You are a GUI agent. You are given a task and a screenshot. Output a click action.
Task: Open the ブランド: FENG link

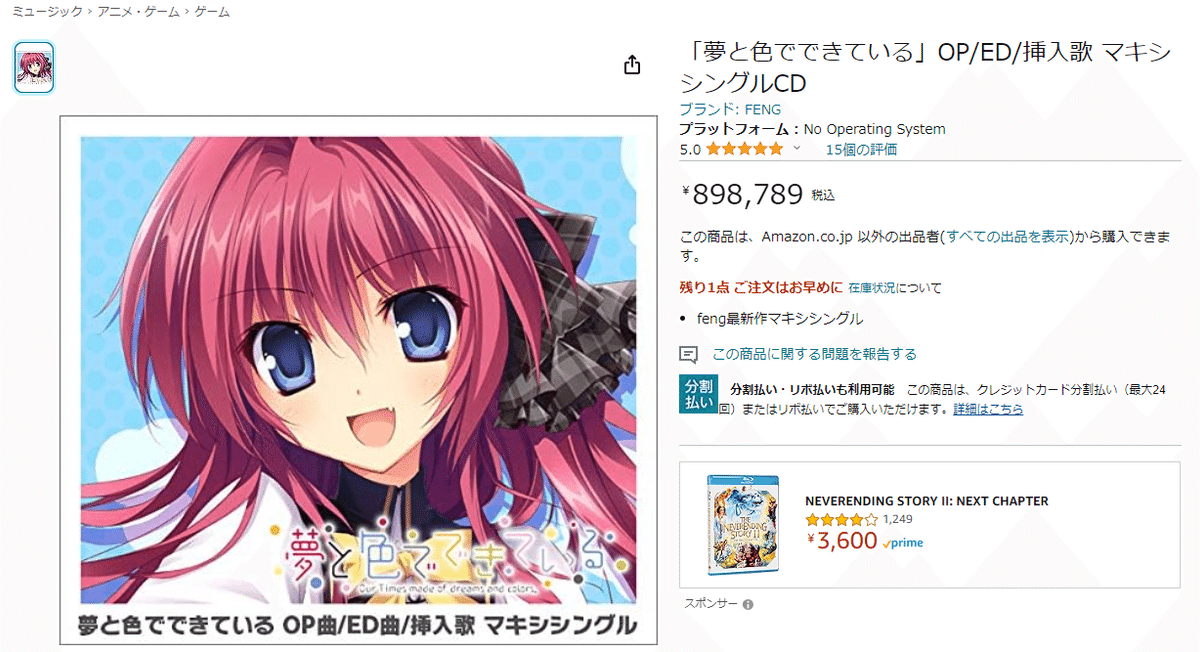(730, 109)
